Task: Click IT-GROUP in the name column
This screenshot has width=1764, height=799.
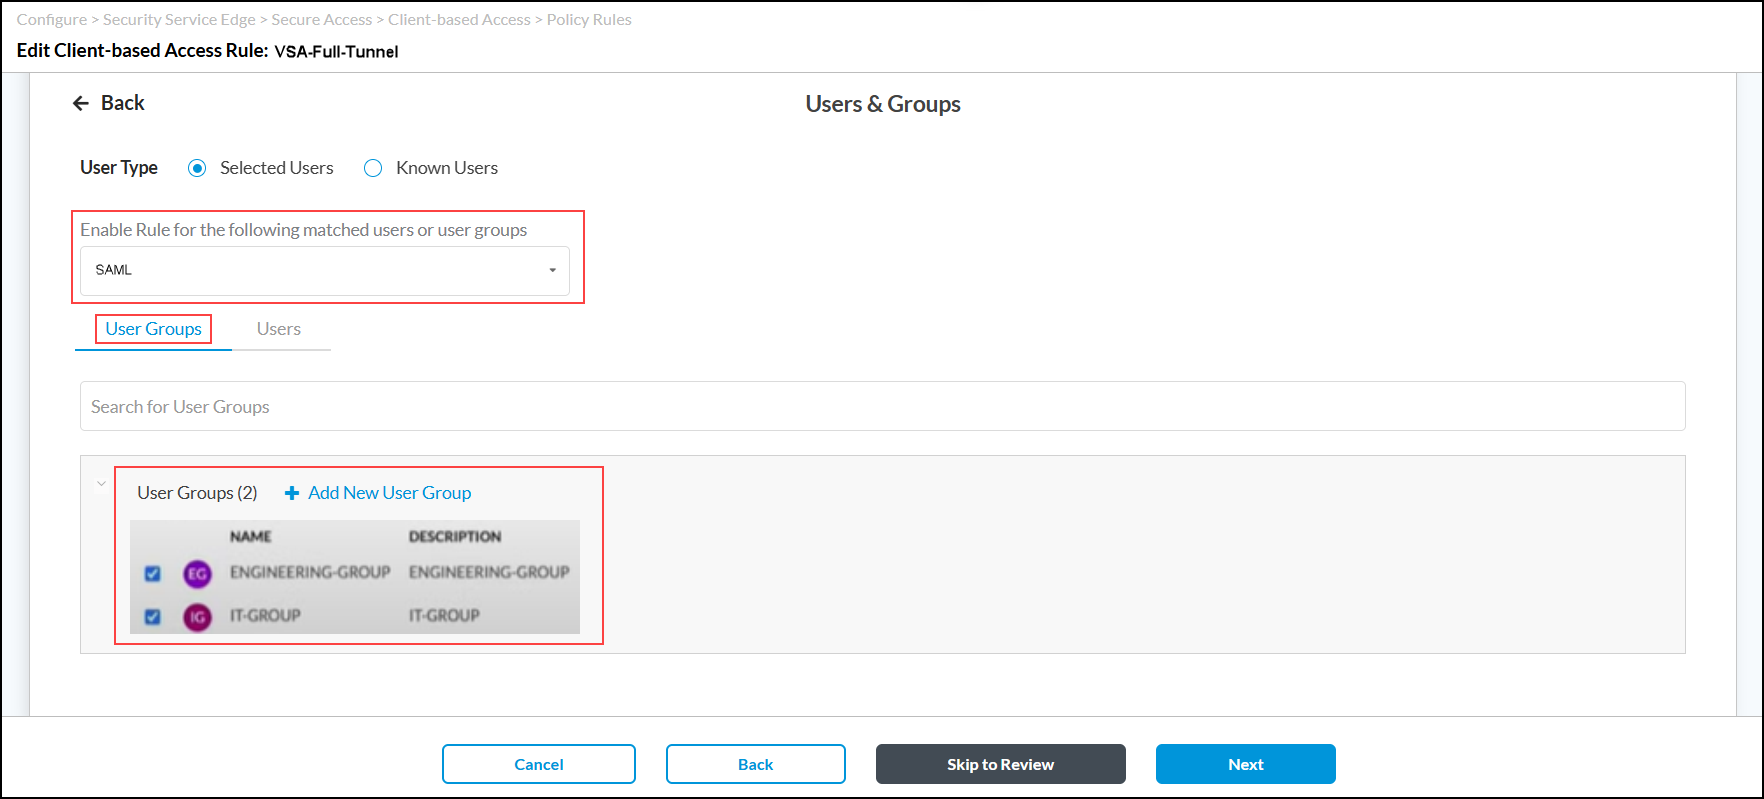Action: pos(265,615)
